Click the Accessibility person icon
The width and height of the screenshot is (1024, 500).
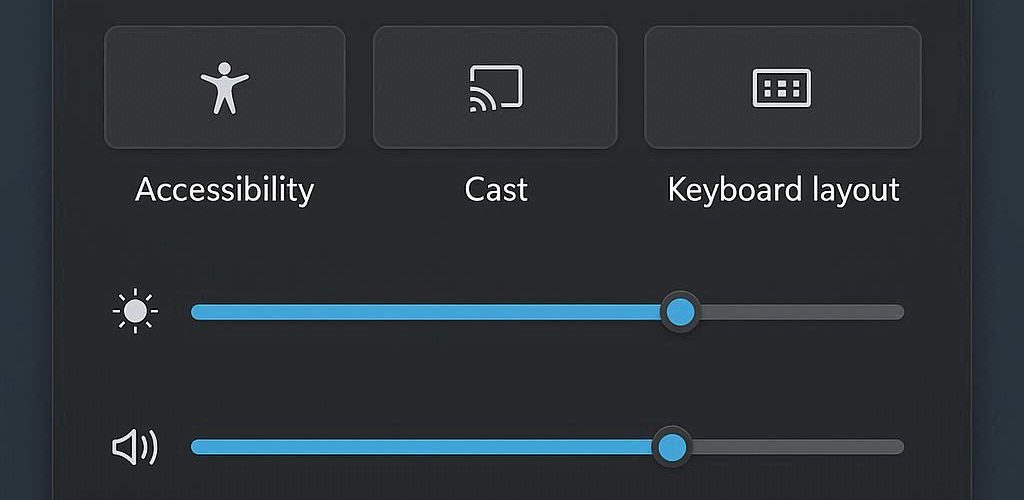225,88
